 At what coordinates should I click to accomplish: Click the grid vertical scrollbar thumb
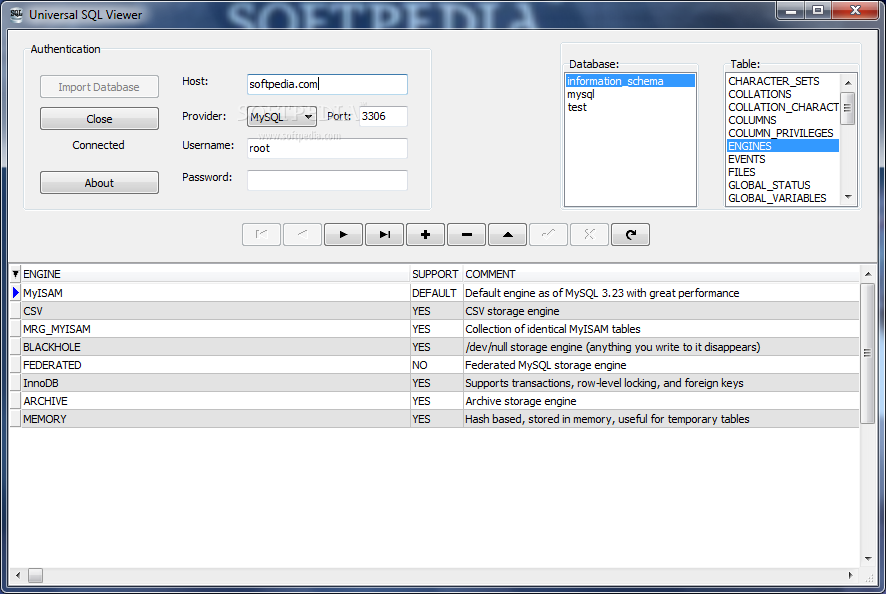pos(868,353)
